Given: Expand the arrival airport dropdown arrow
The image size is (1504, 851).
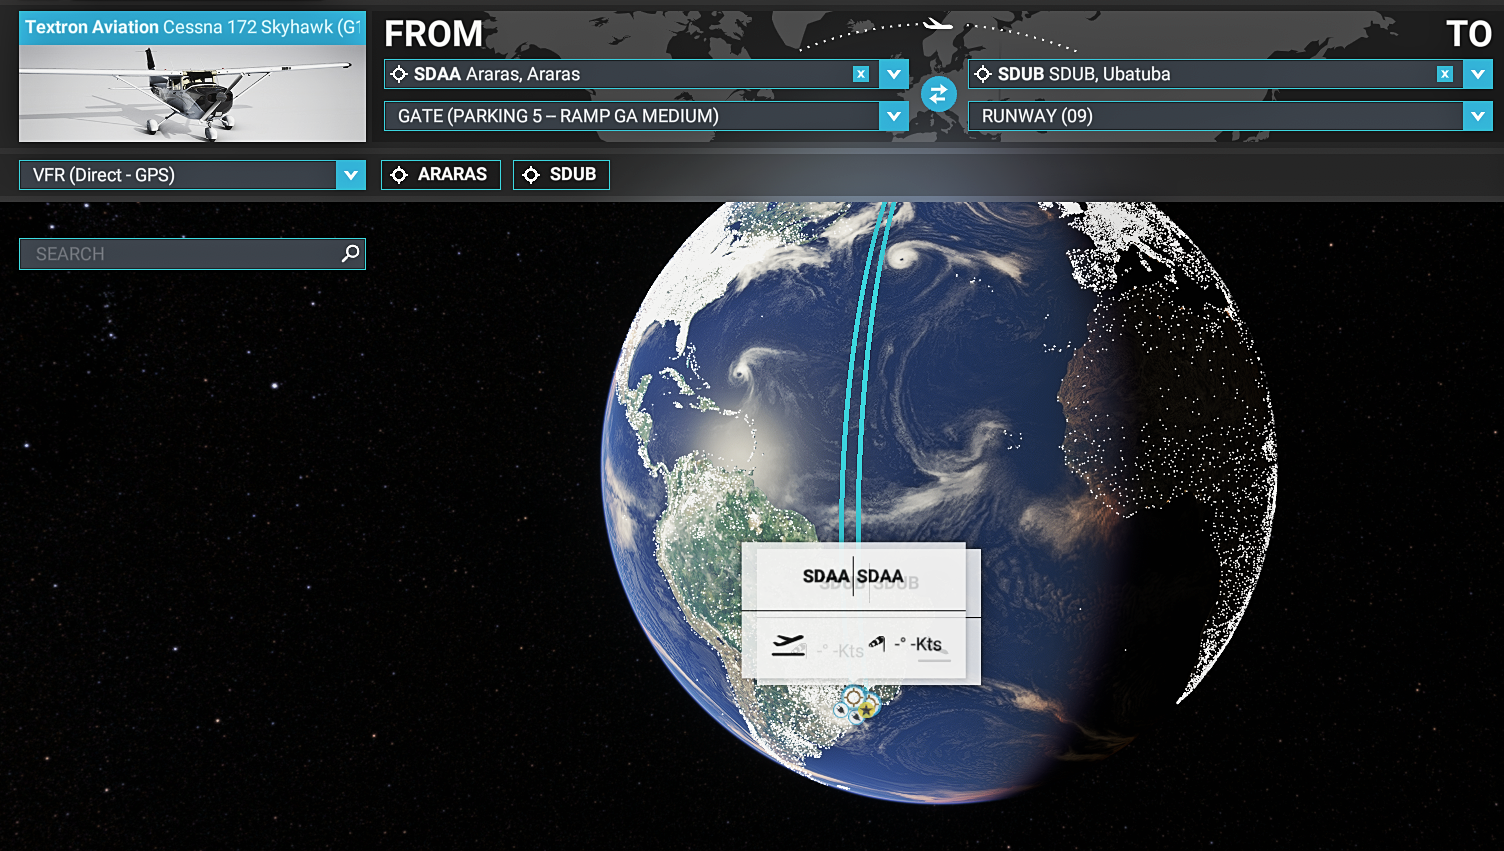Looking at the screenshot, I should [1478, 74].
